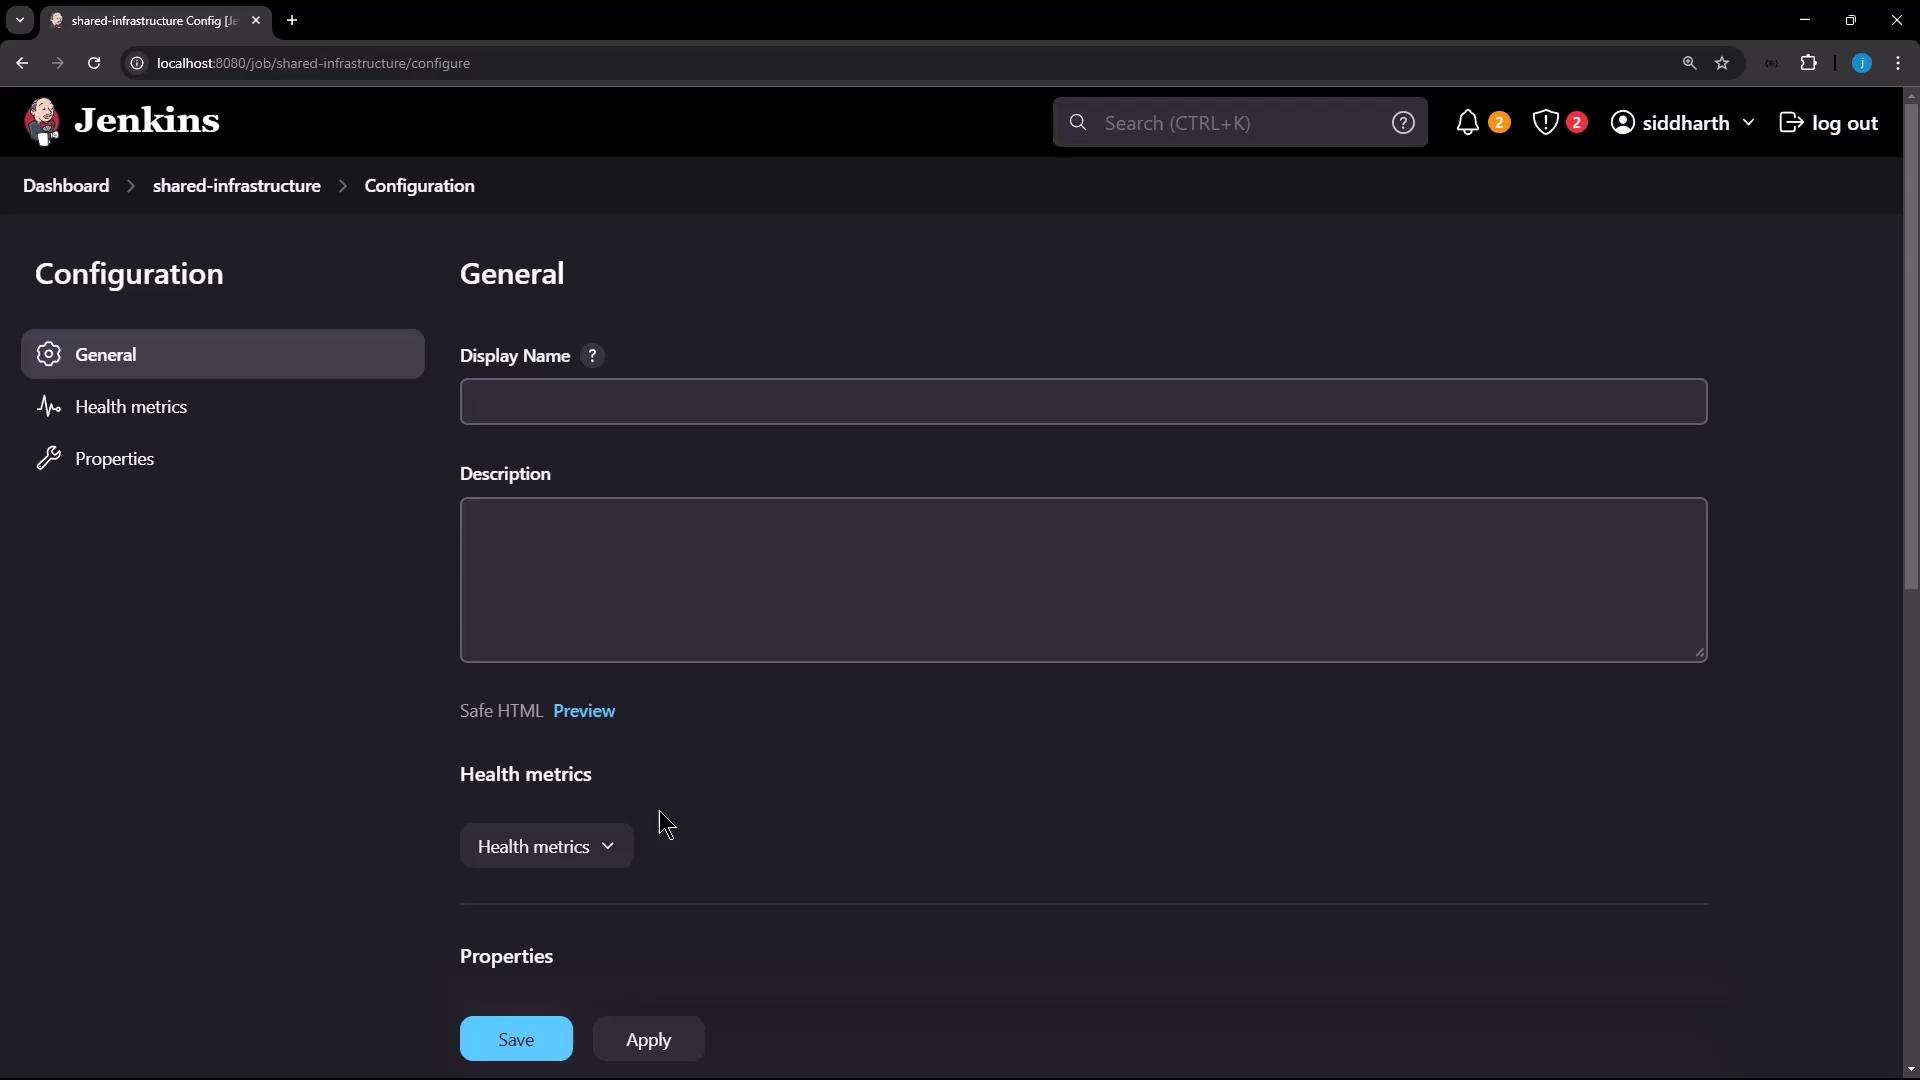Open security warnings shield icon
The image size is (1920, 1080).
click(1545, 122)
